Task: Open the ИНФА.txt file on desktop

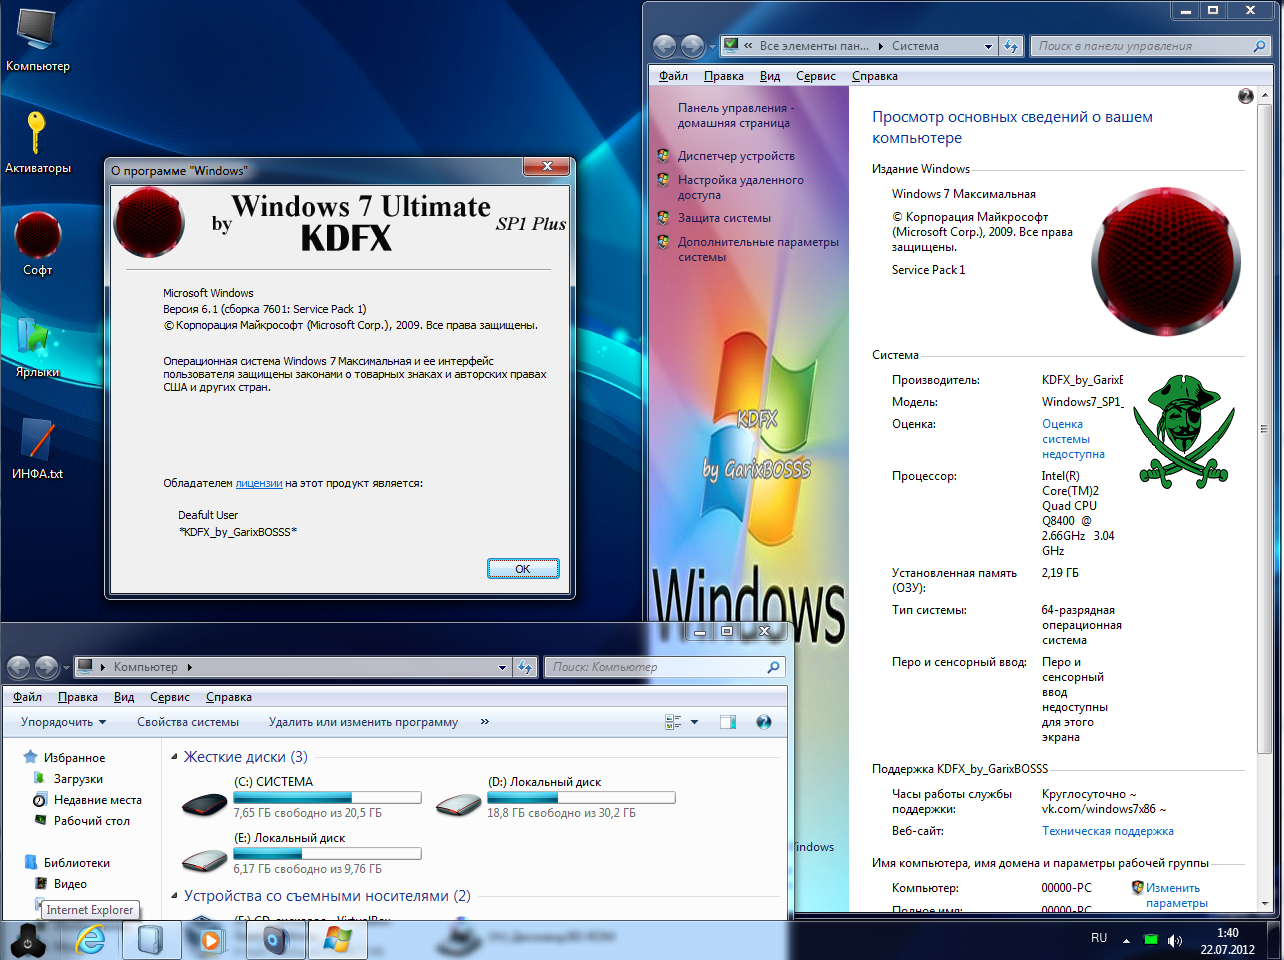Action: click(37, 449)
